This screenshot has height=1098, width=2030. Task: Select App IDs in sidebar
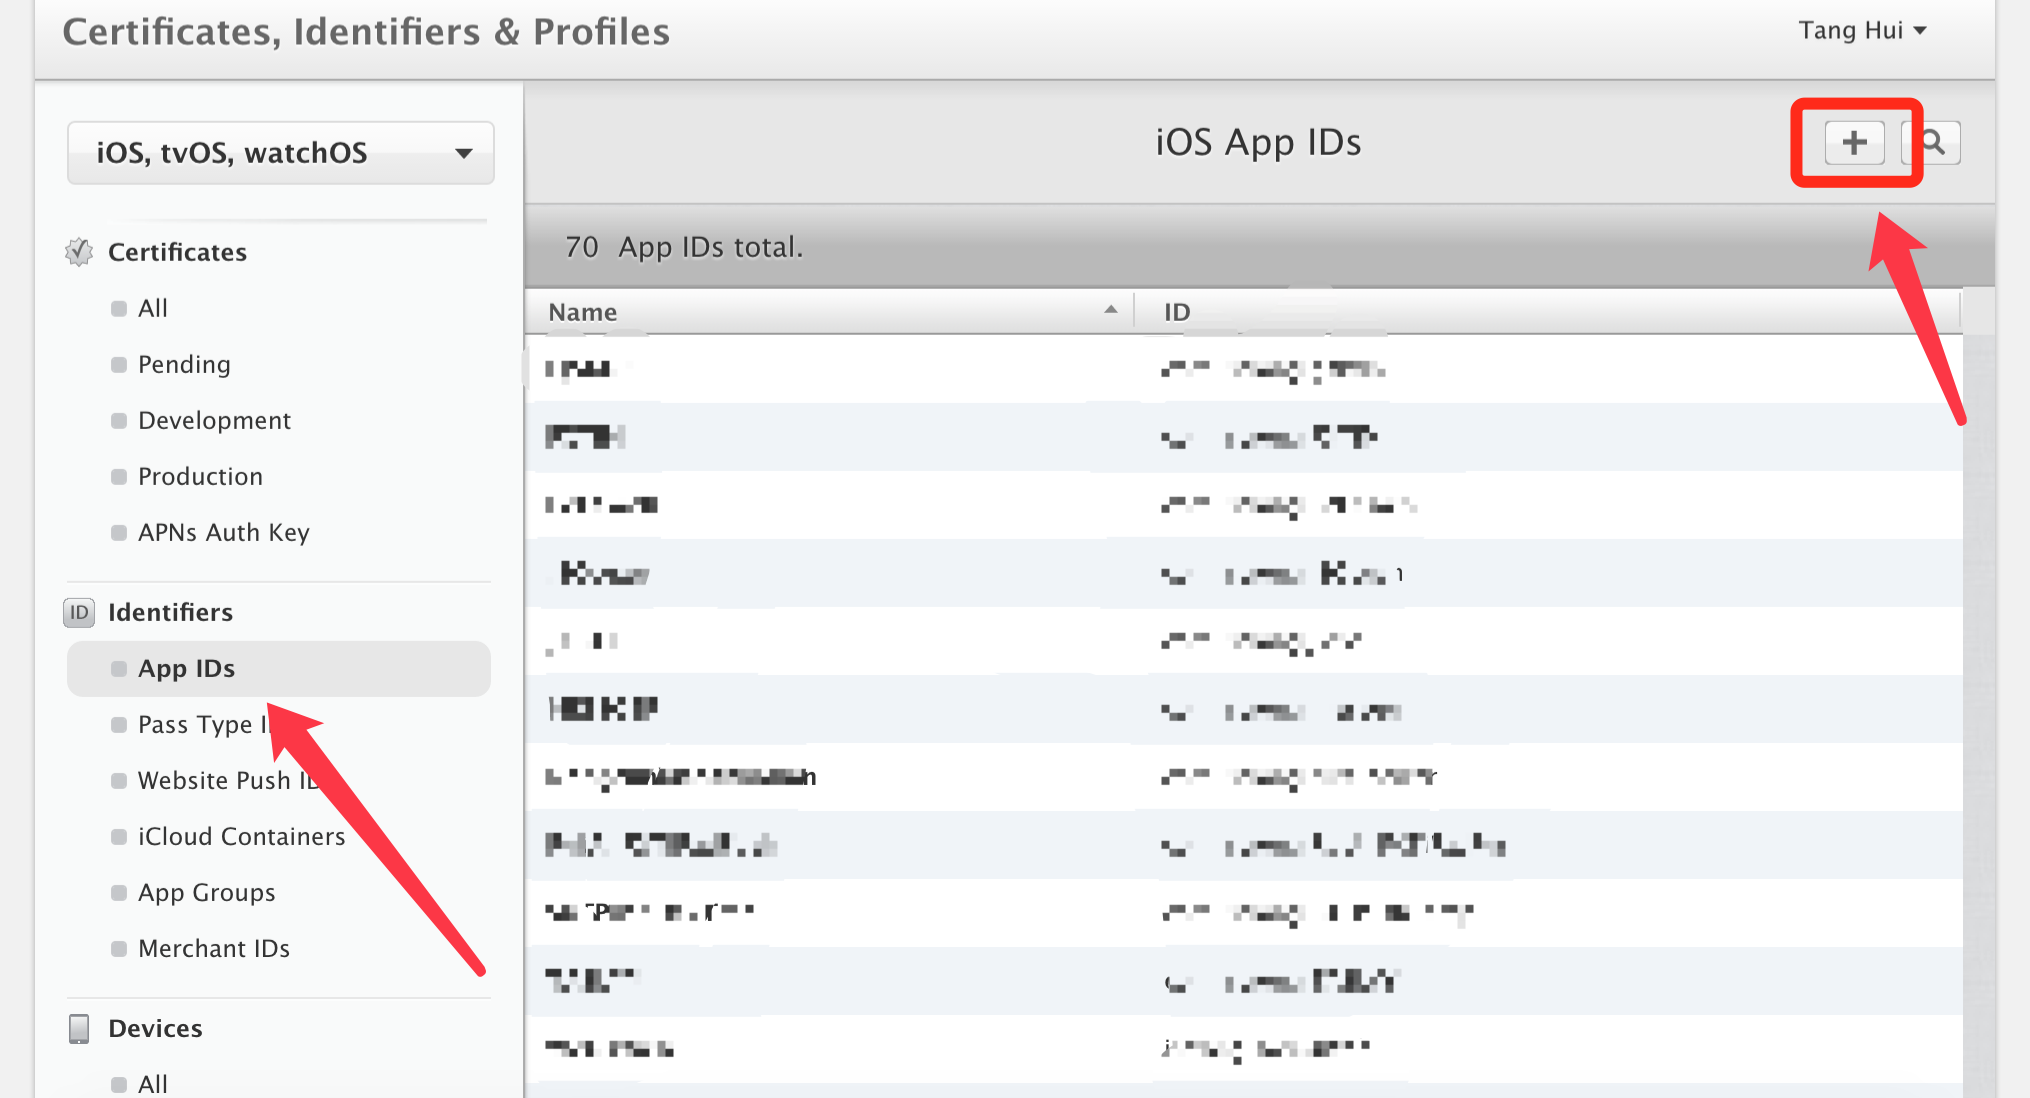(186, 668)
